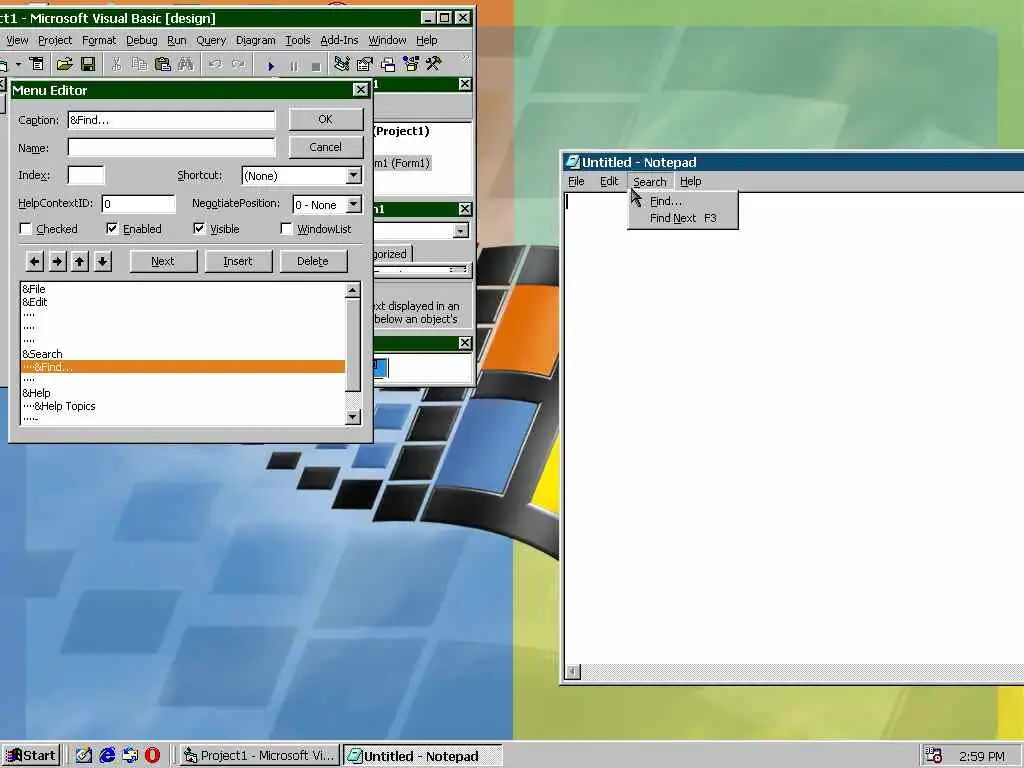Image resolution: width=1024 pixels, height=768 pixels.
Task: Indent menu item with right arrow
Action: 57,261
